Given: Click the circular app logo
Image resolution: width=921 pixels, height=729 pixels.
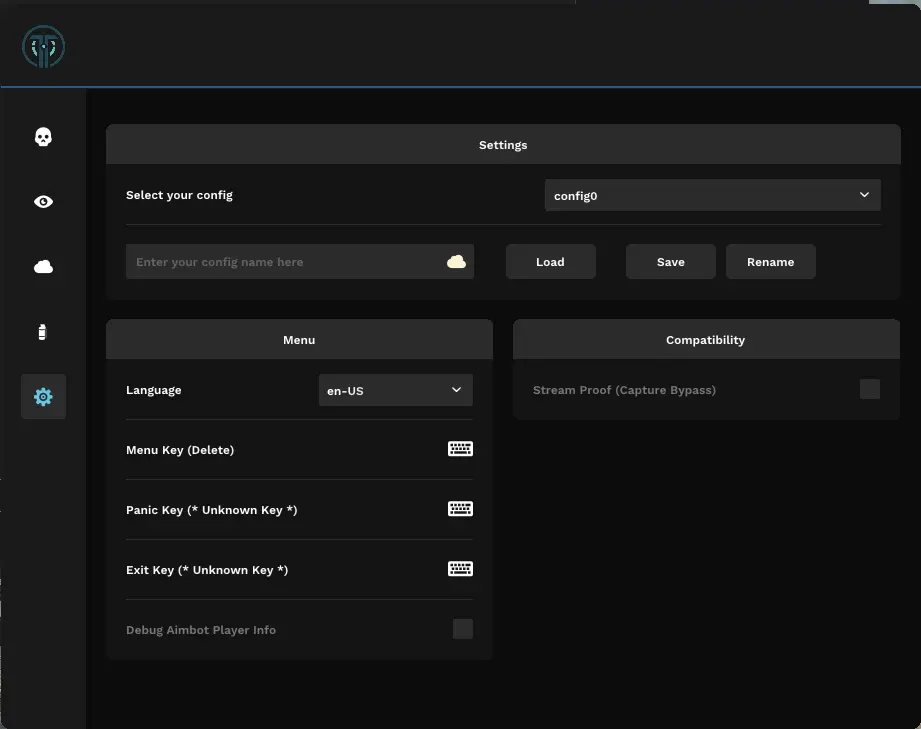Looking at the screenshot, I should [x=43, y=46].
